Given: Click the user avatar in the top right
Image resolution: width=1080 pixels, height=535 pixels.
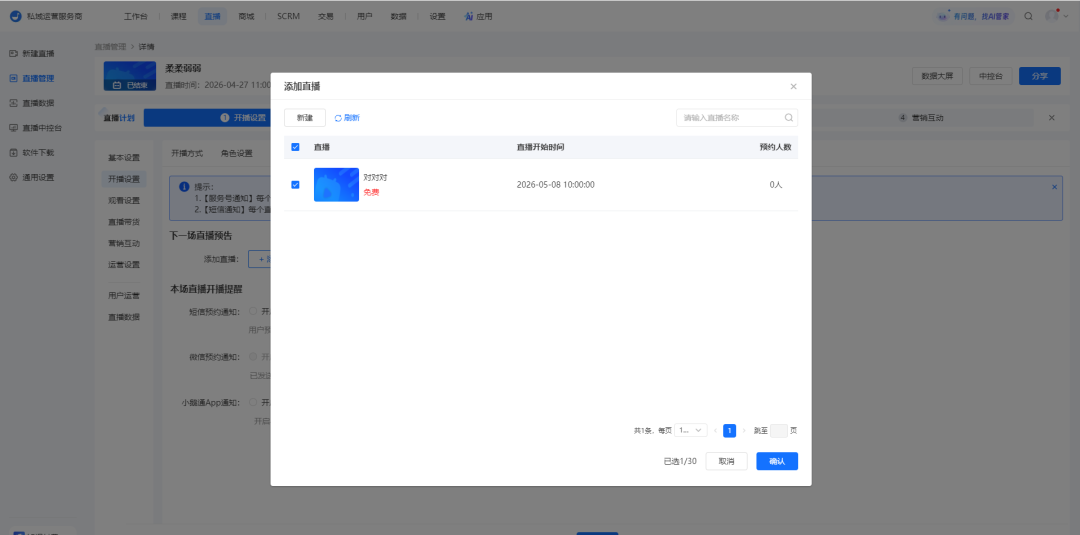Looking at the screenshot, I should click(x=1051, y=16).
